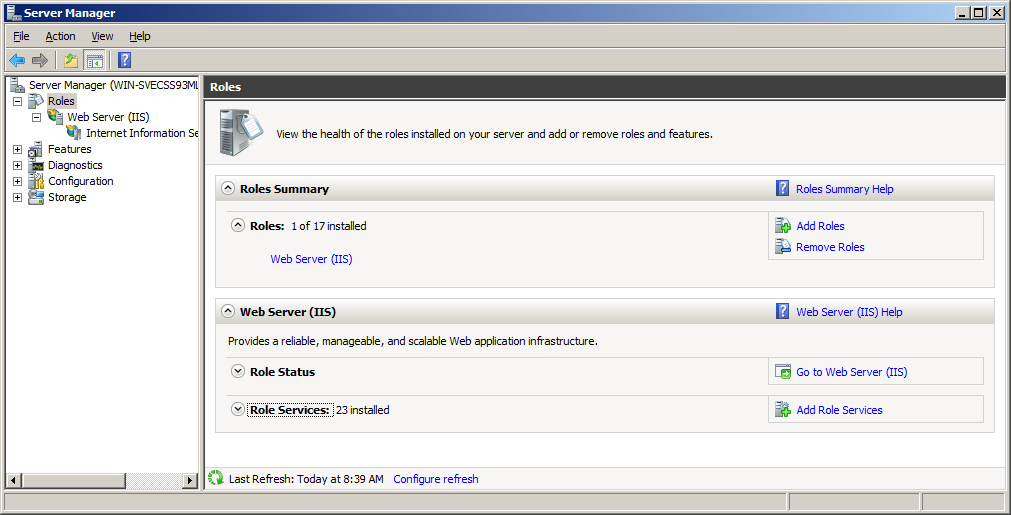Click the Server Manager title bar icon
Screen dimensions: 1011x515
point(13,12)
